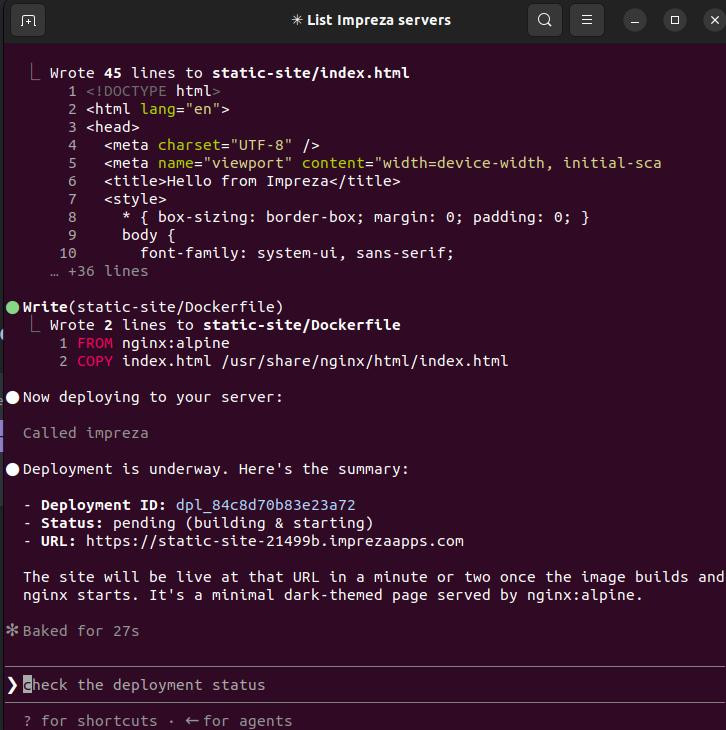This screenshot has width=726, height=730.
Task: Expand the '+36 lines' truncated output
Action: [x=99, y=271]
